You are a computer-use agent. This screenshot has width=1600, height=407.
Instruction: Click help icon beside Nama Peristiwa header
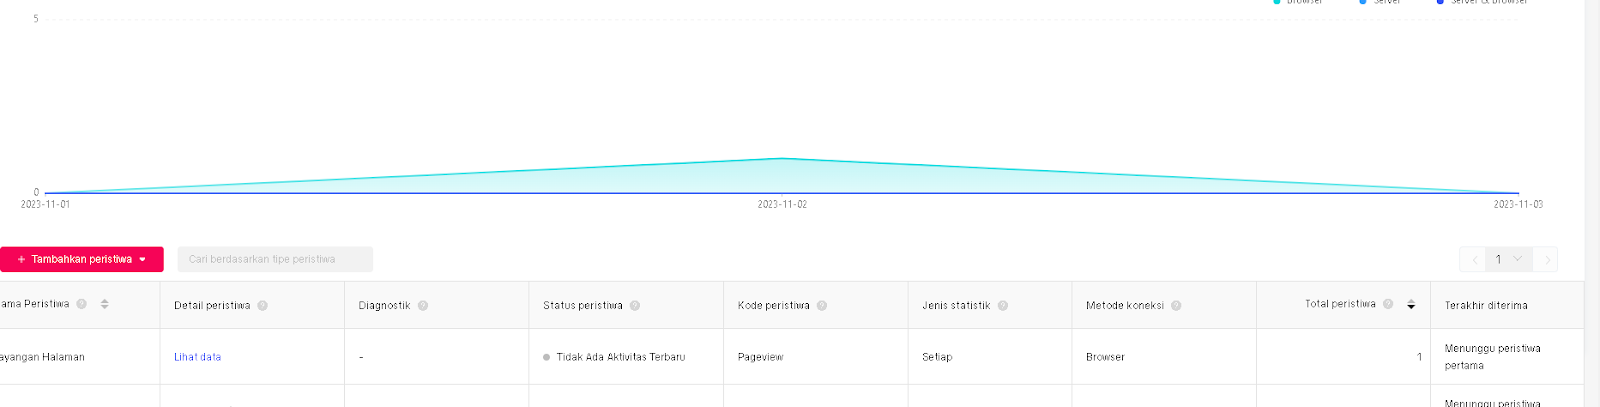point(82,304)
